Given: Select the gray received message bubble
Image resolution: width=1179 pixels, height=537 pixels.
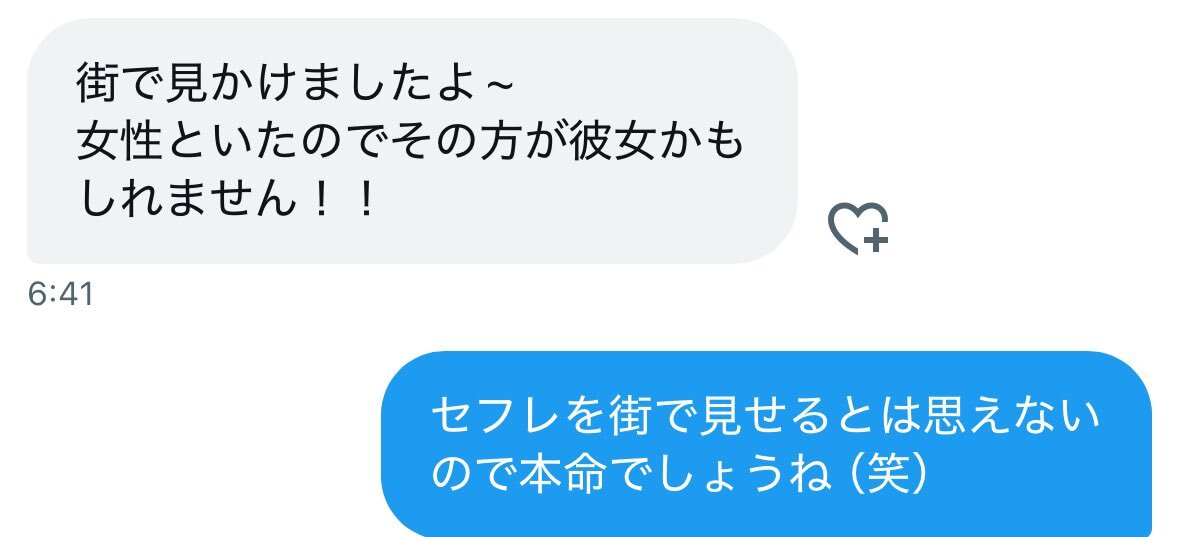Looking at the screenshot, I should (412, 141).
